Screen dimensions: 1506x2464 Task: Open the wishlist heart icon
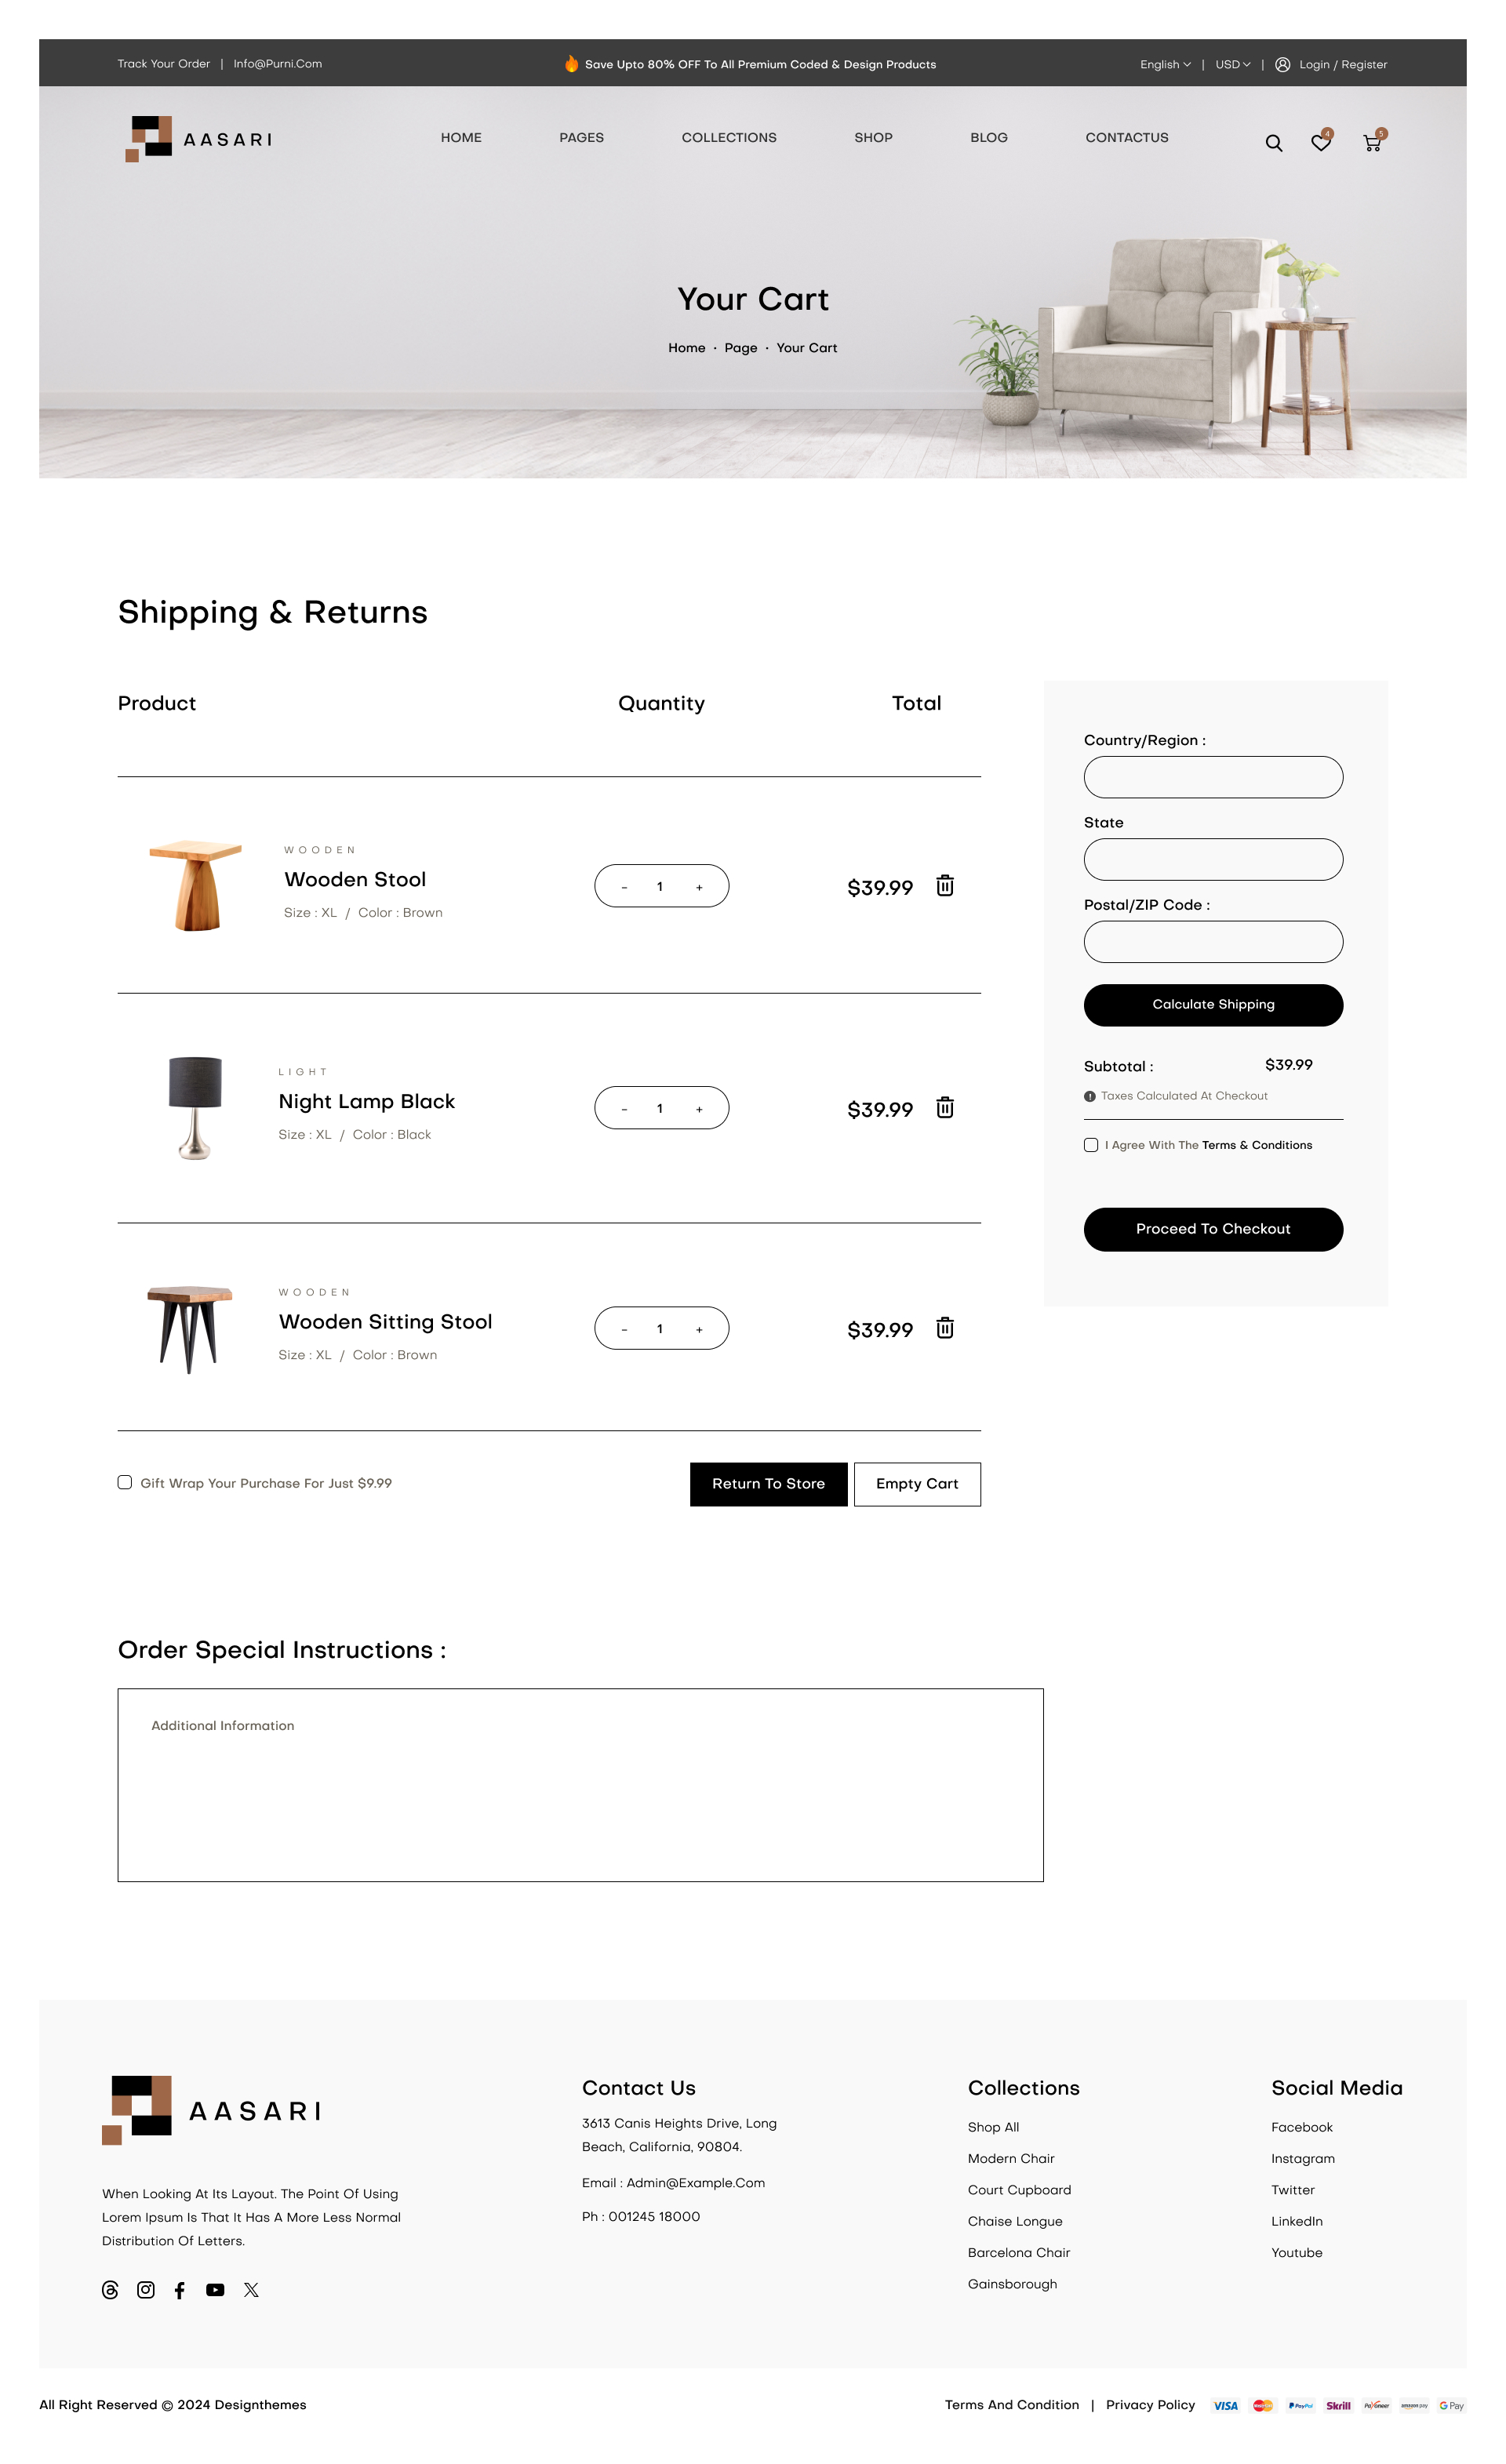pyautogui.click(x=1320, y=143)
